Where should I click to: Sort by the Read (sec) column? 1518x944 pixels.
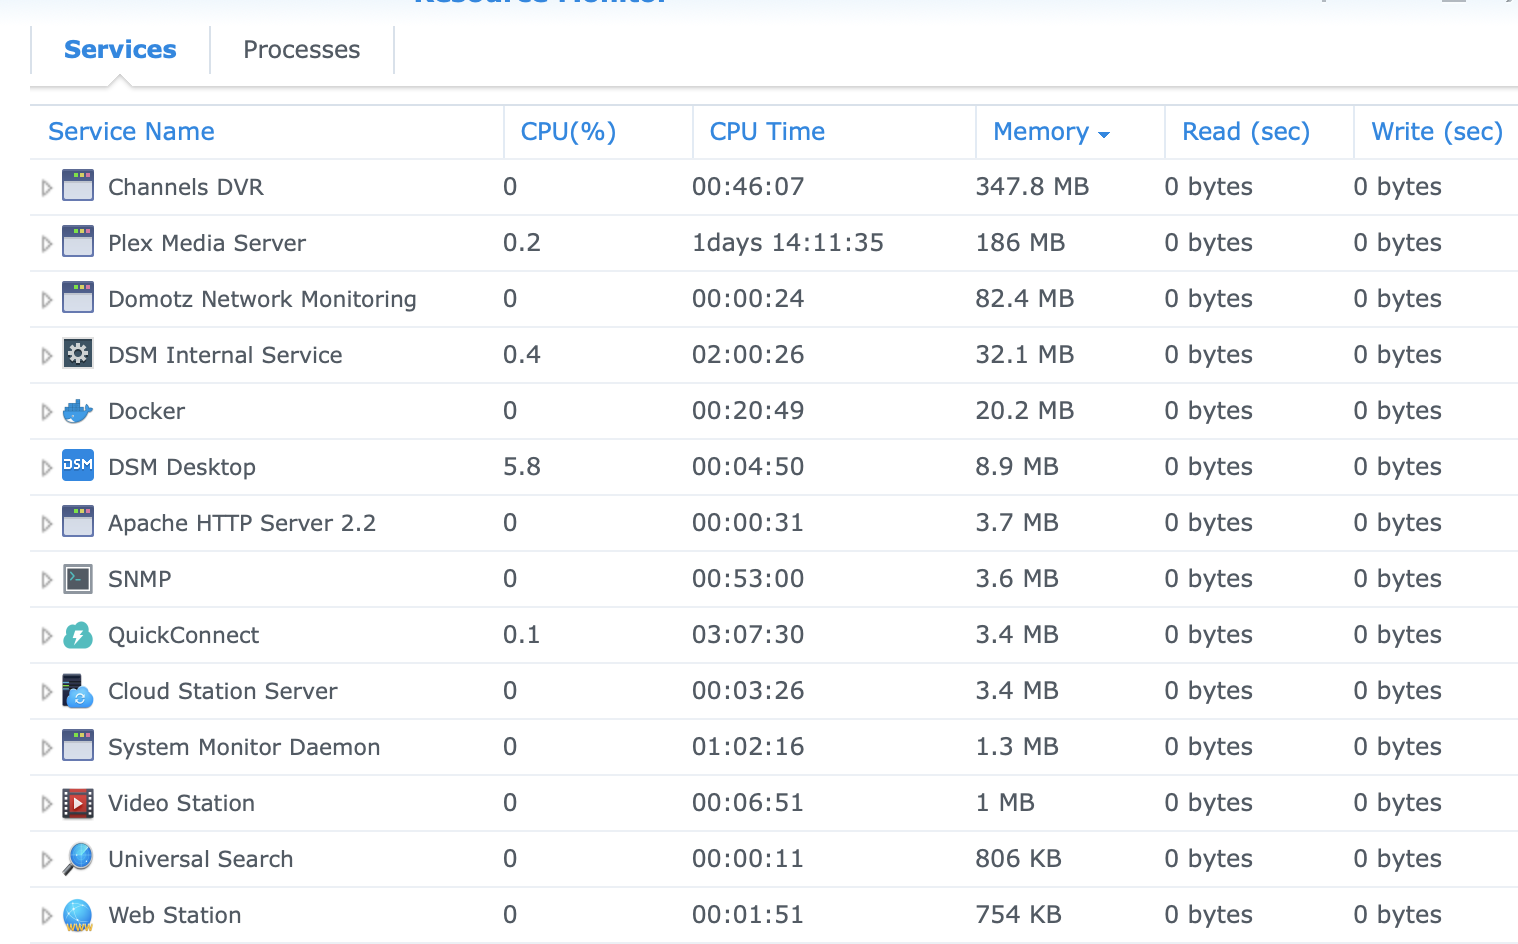tap(1245, 132)
